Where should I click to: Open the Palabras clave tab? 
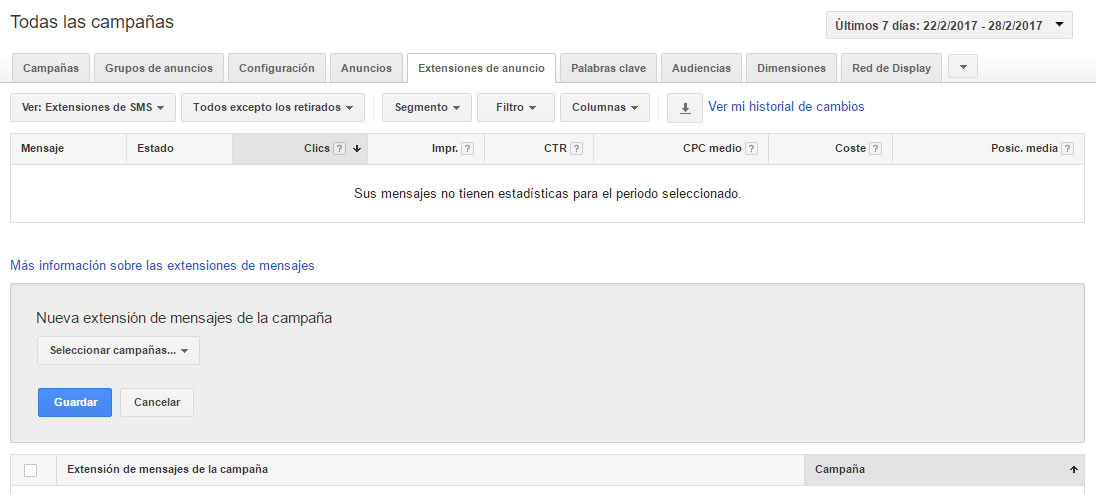click(x=608, y=68)
